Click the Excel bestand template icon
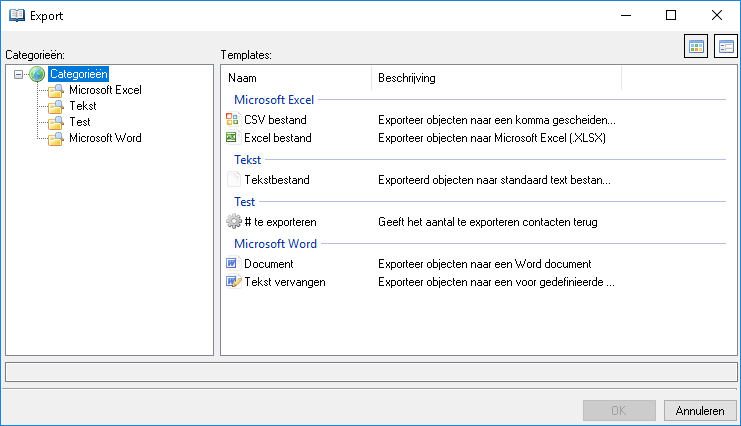The height and width of the screenshot is (426, 741). click(233, 137)
